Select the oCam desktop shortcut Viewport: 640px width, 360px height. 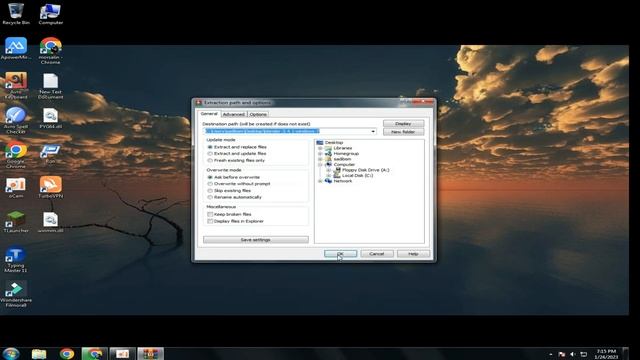point(16,188)
